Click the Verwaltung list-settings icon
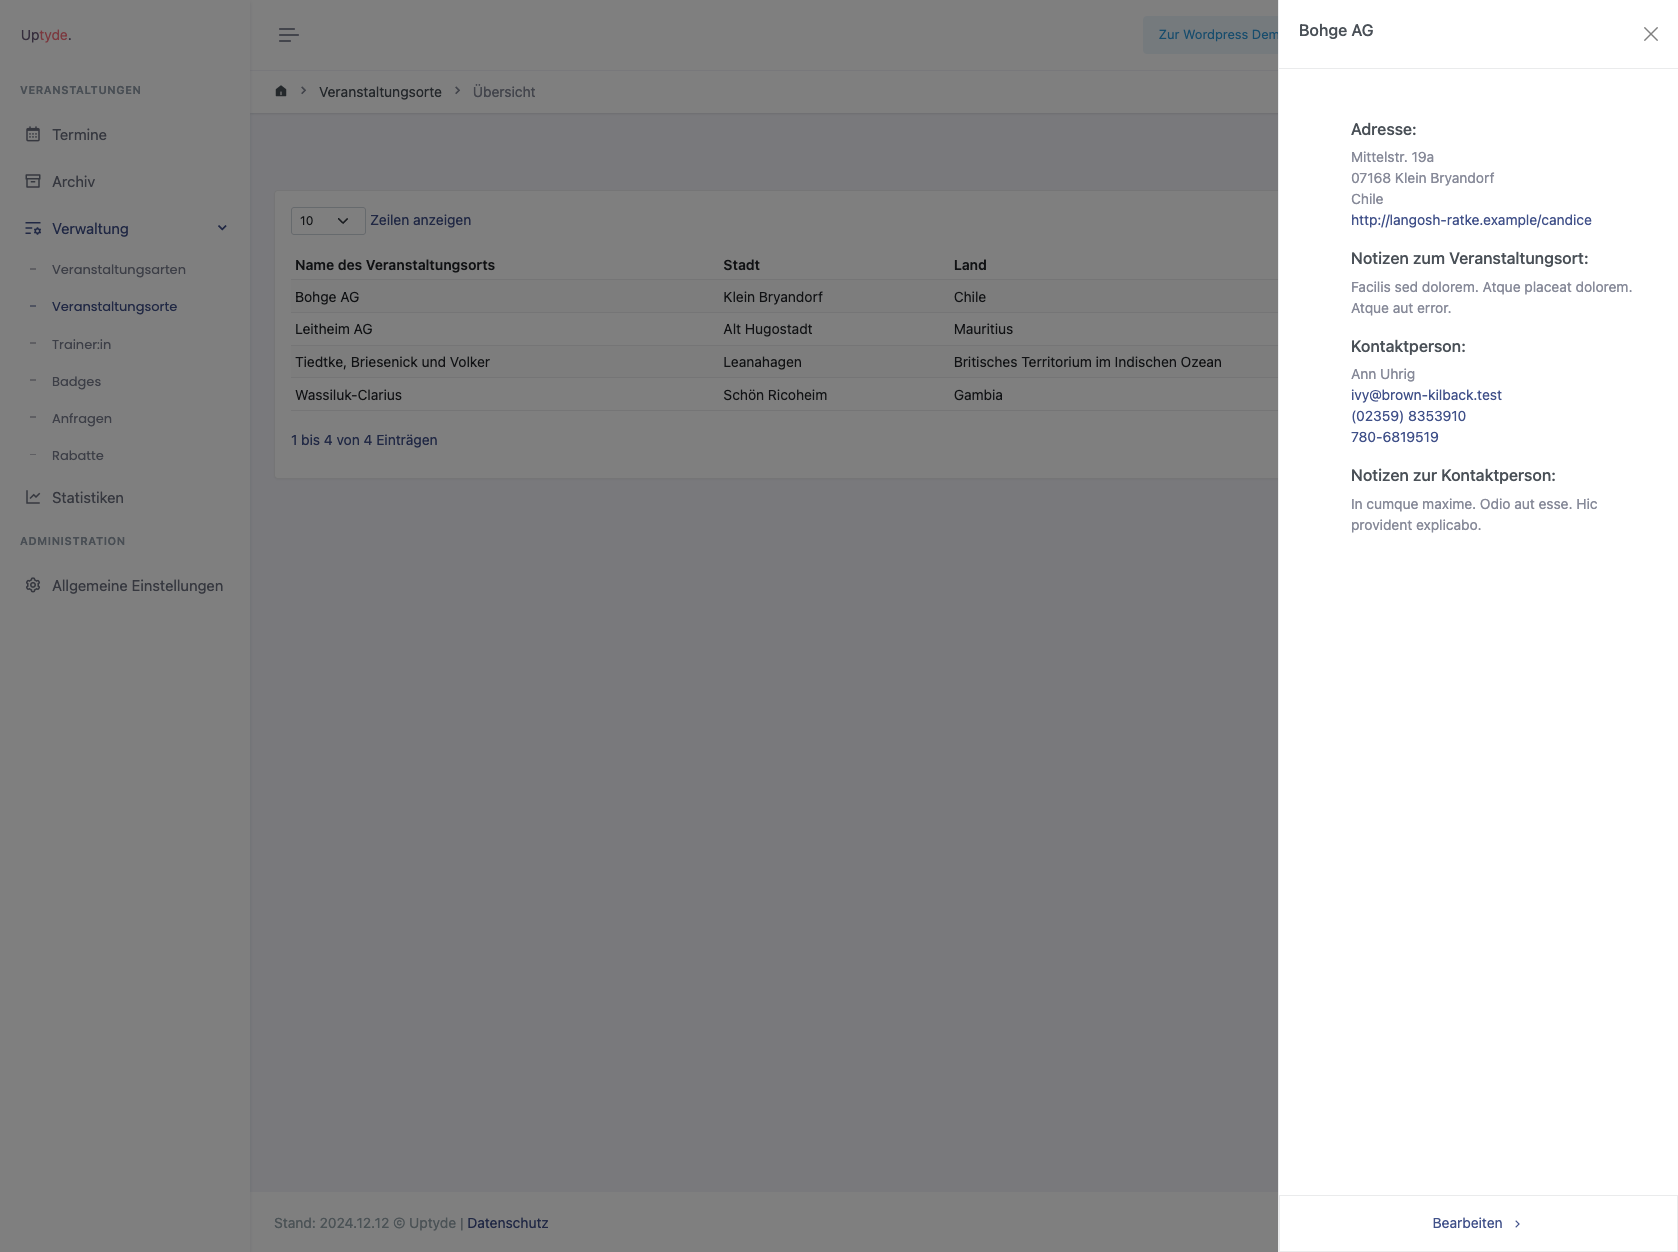 [33, 229]
